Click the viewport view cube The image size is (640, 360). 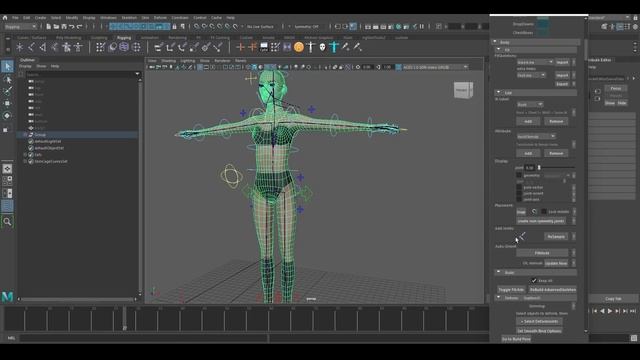pyautogui.click(x=463, y=90)
